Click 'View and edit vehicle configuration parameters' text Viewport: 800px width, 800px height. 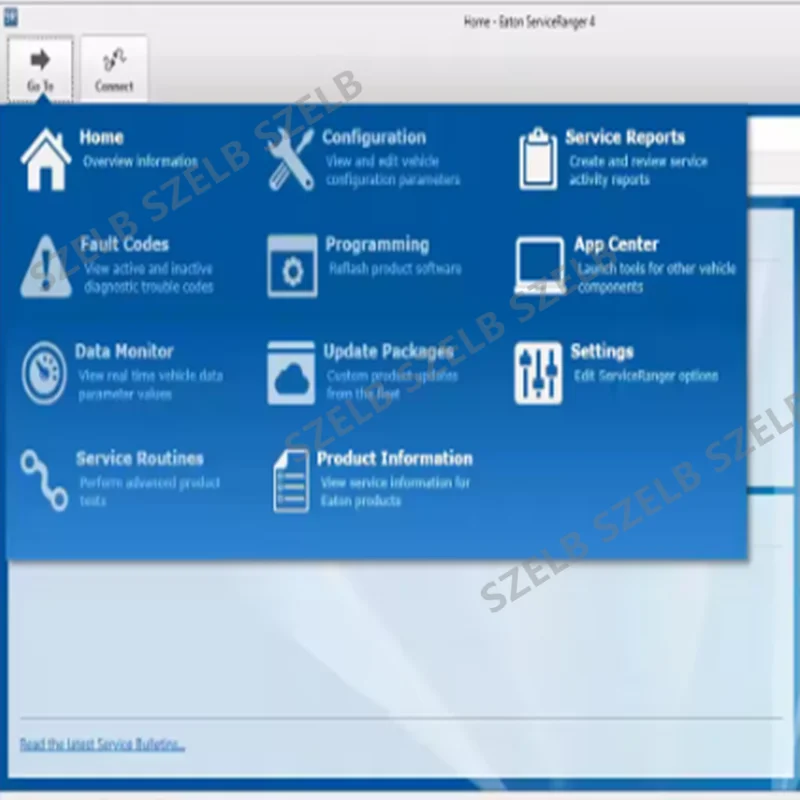tap(393, 171)
